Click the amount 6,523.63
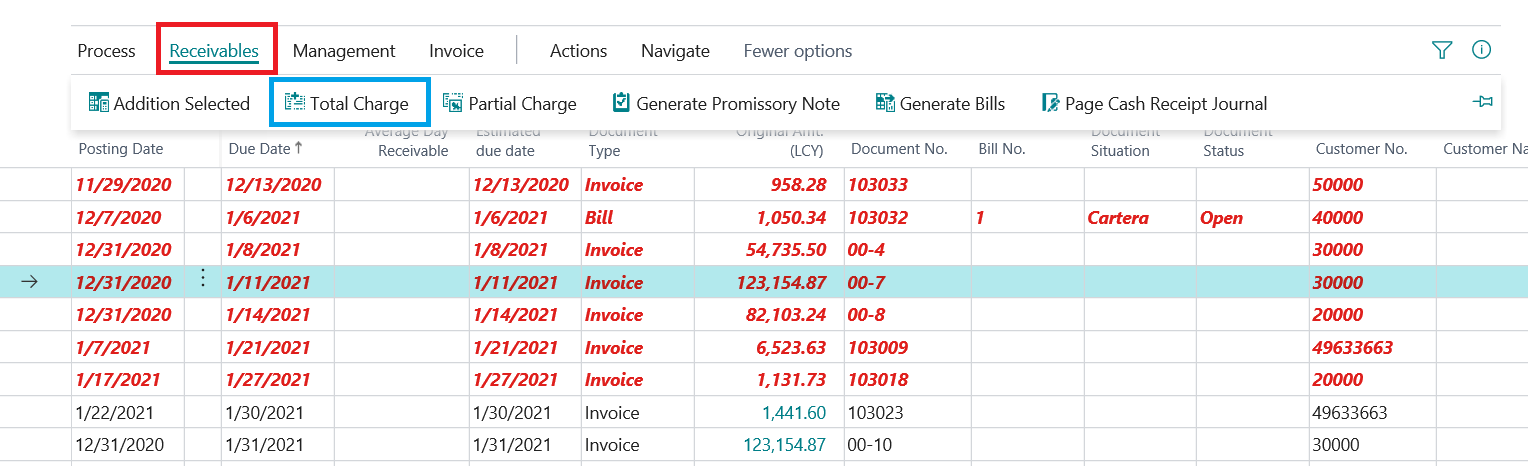The height and width of the screenshot is (466, 1528). pos(790,348)
